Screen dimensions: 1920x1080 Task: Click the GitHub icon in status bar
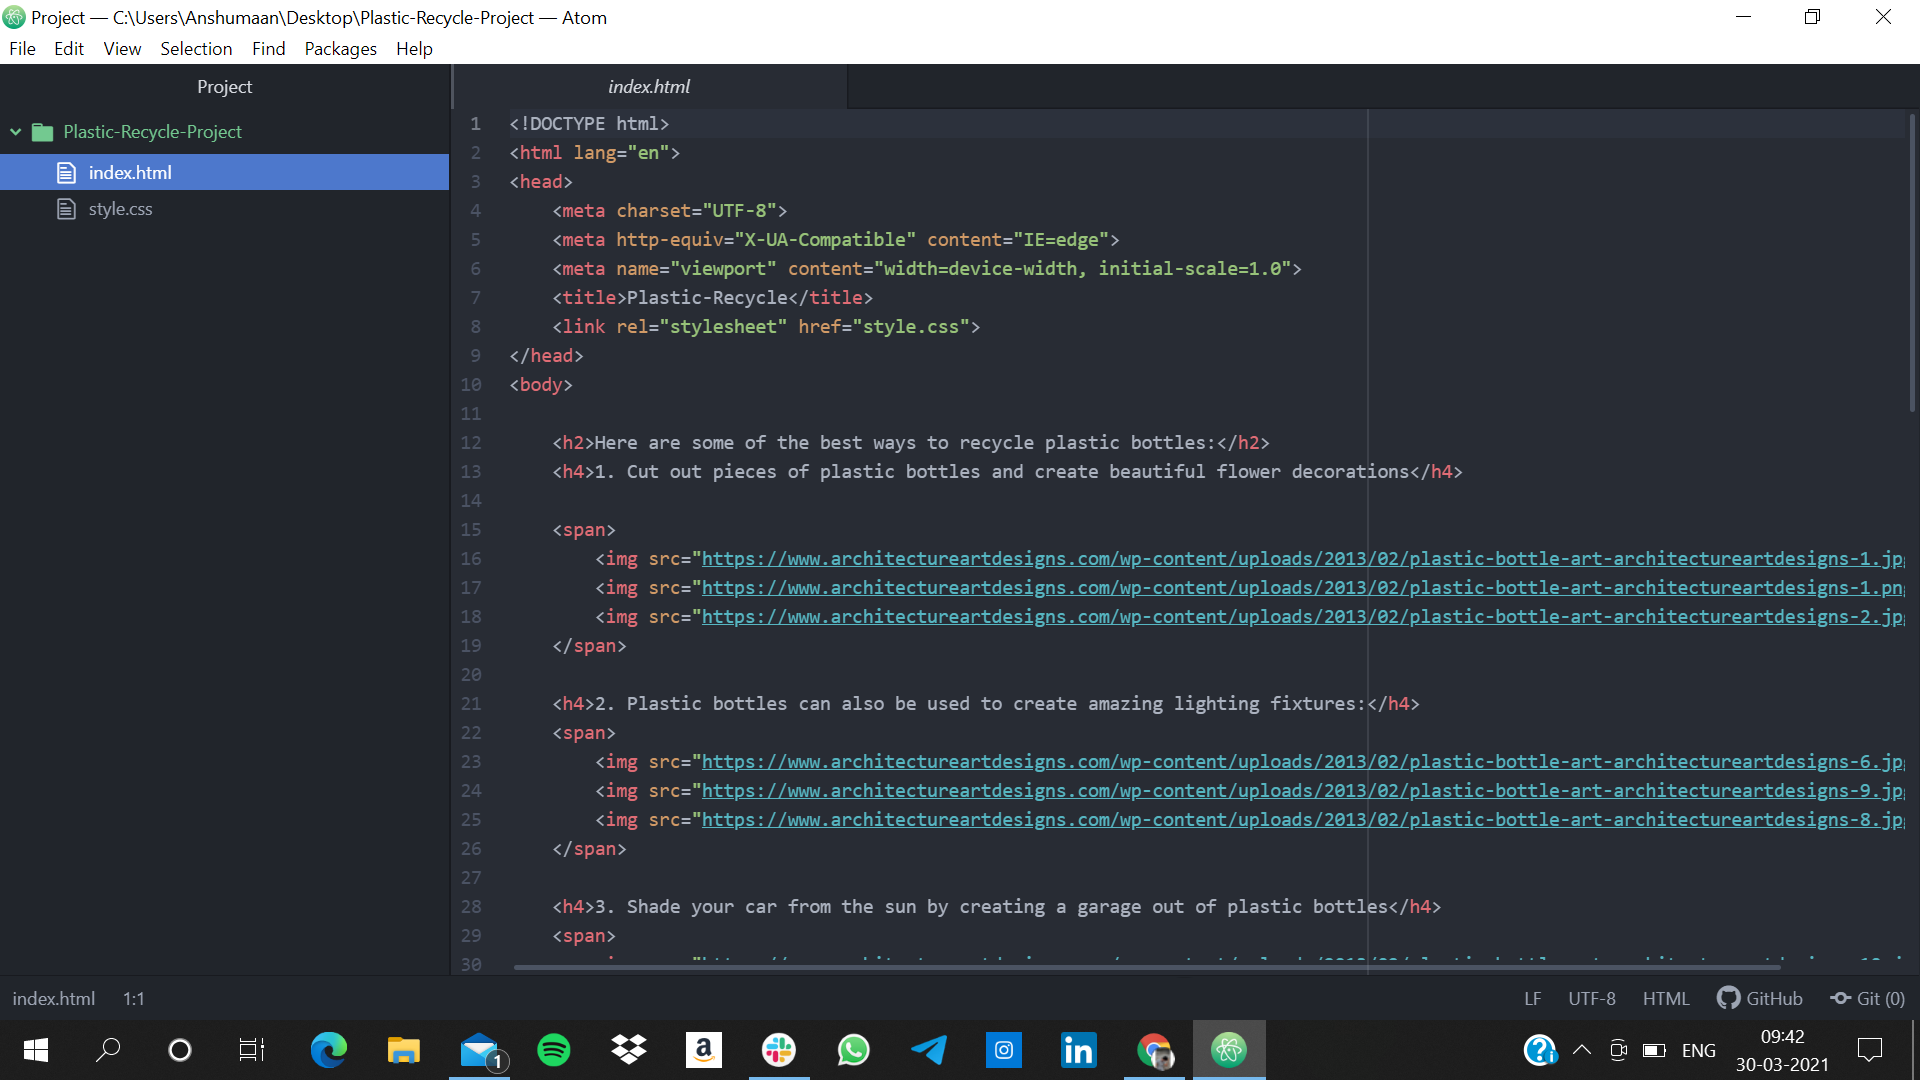tap(1729, 998)
